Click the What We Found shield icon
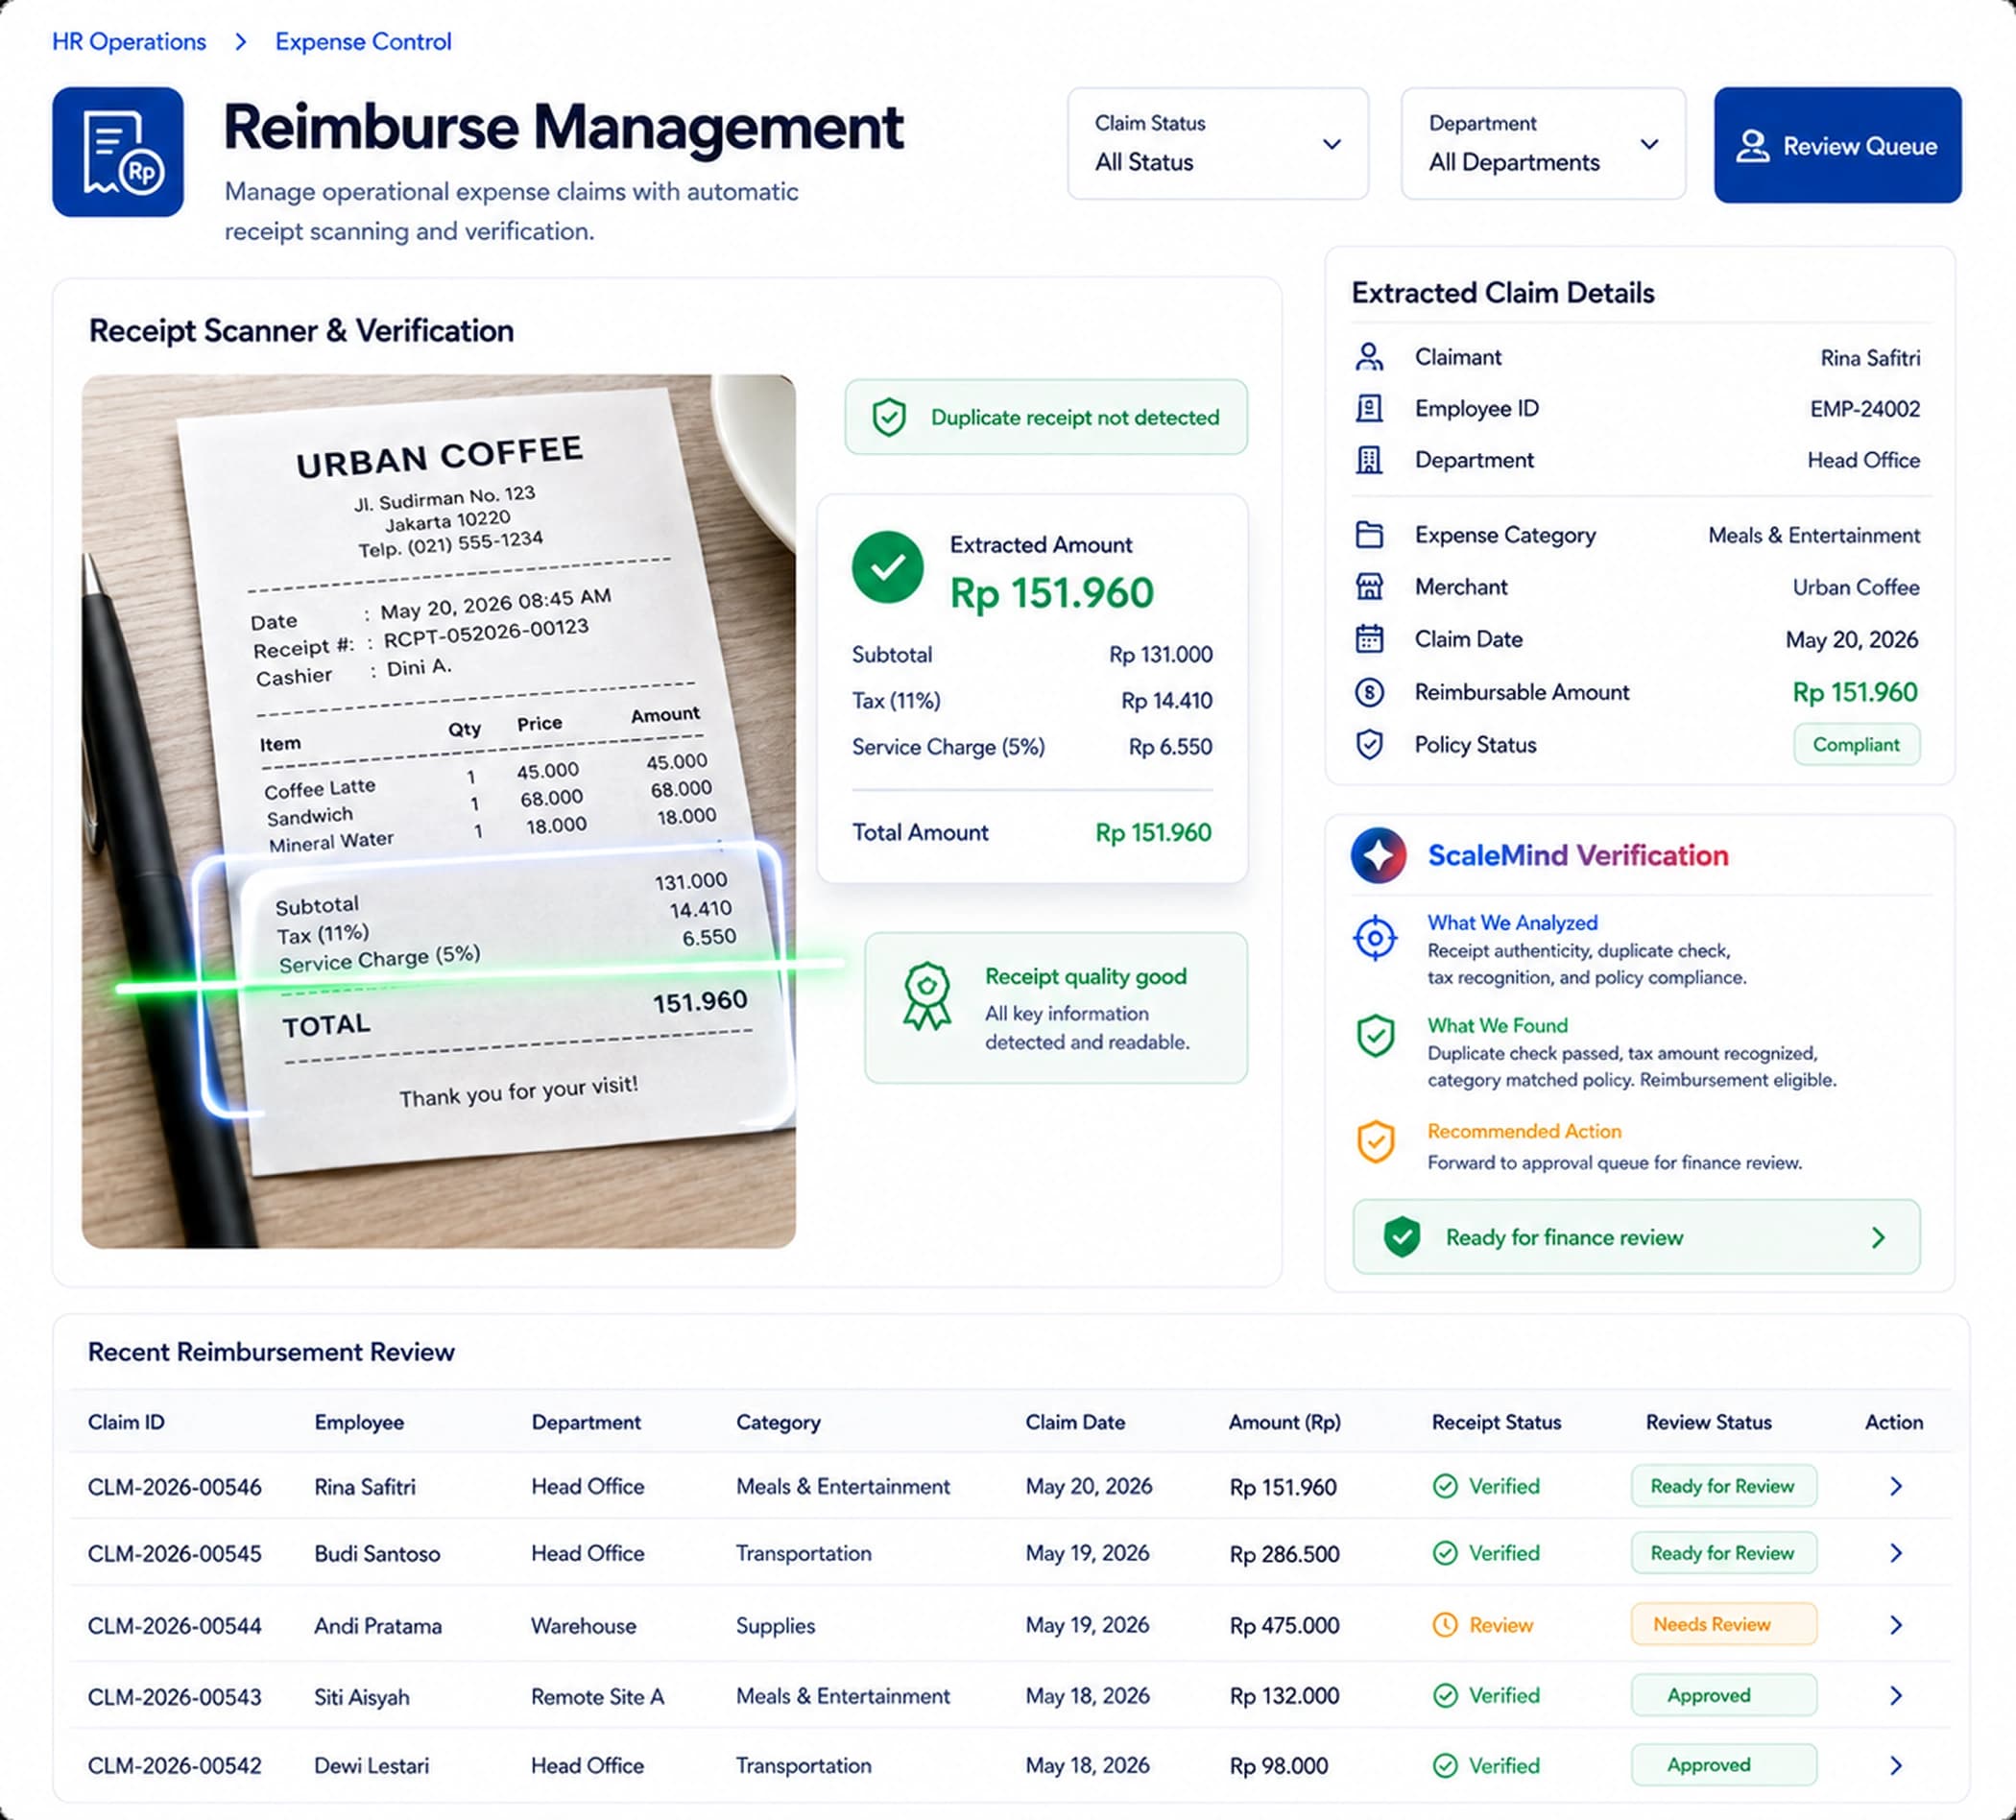Image resolution: width=2016 pixels, height=1820 pixels. (1375, 1037)
